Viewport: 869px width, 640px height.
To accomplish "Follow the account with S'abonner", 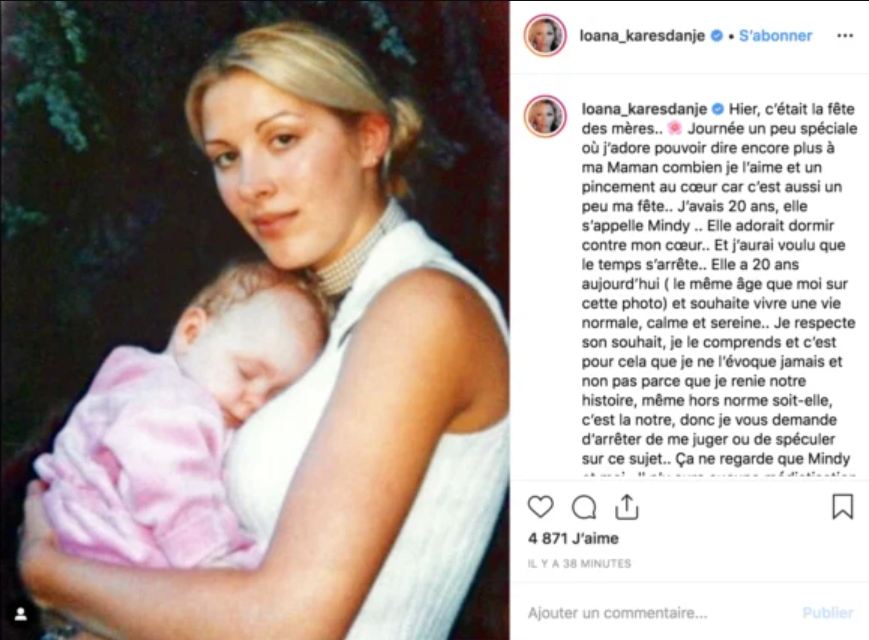I will 775,35.
